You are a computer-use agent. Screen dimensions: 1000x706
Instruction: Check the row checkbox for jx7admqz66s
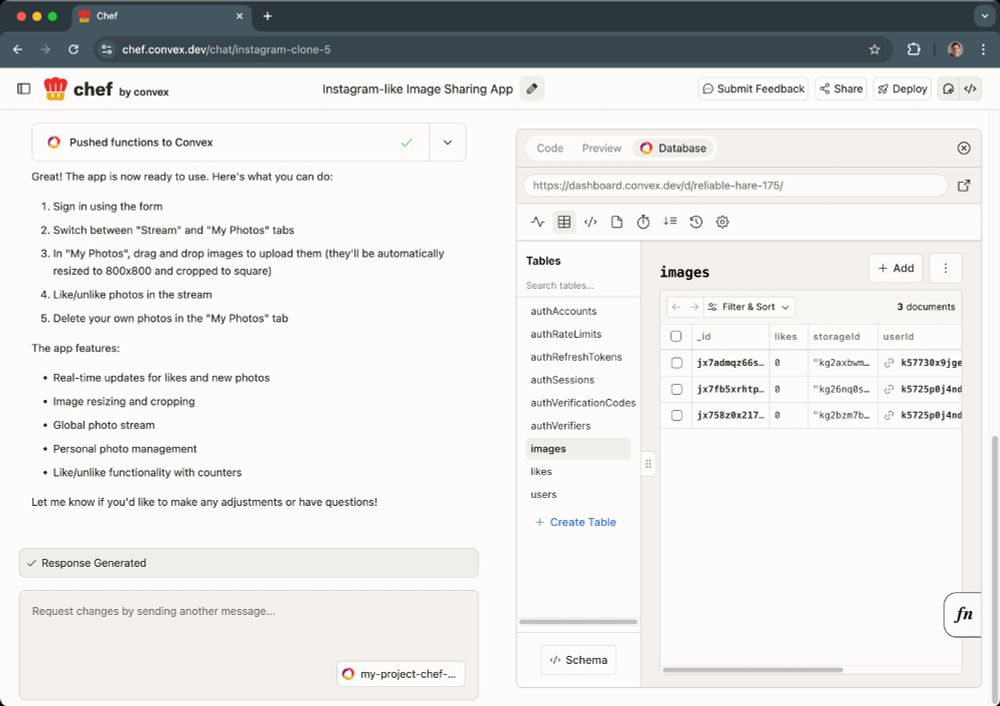pyautogui.click(x=677, y=363)
